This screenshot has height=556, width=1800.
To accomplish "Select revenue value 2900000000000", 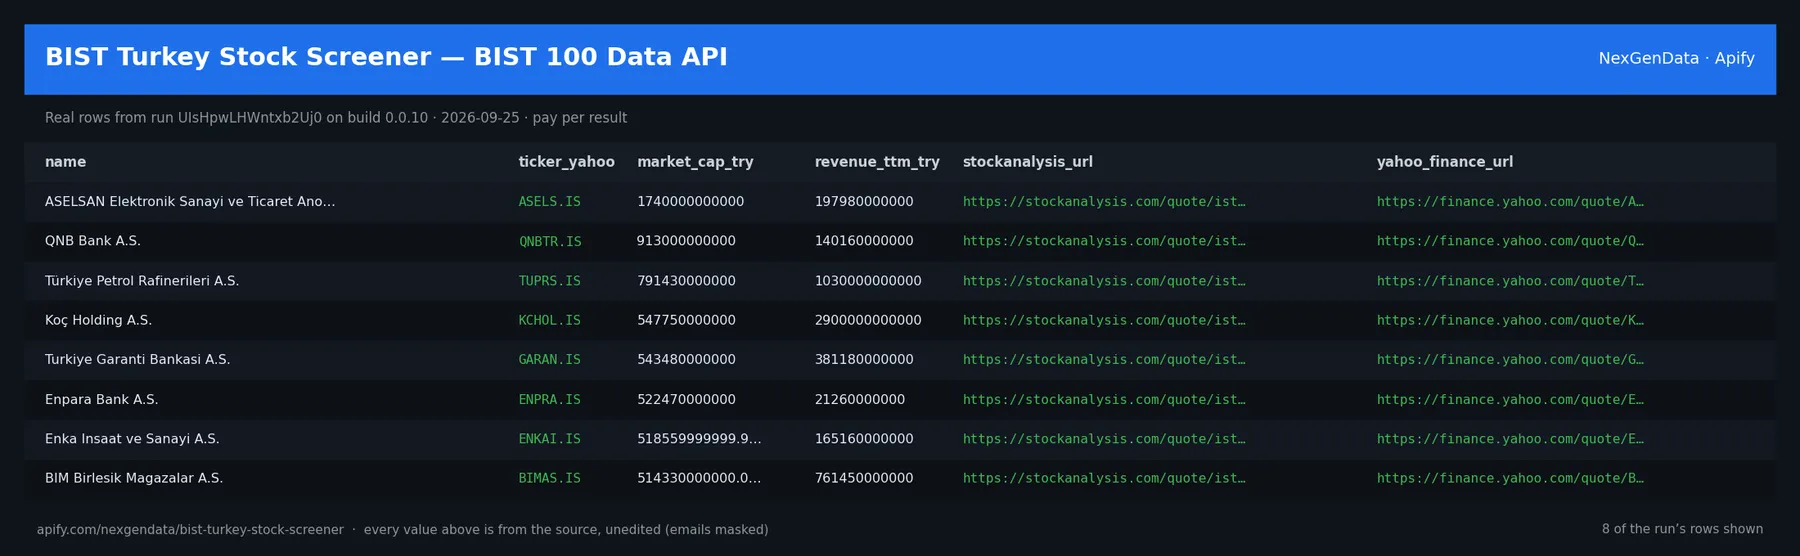I will [868, 320].
